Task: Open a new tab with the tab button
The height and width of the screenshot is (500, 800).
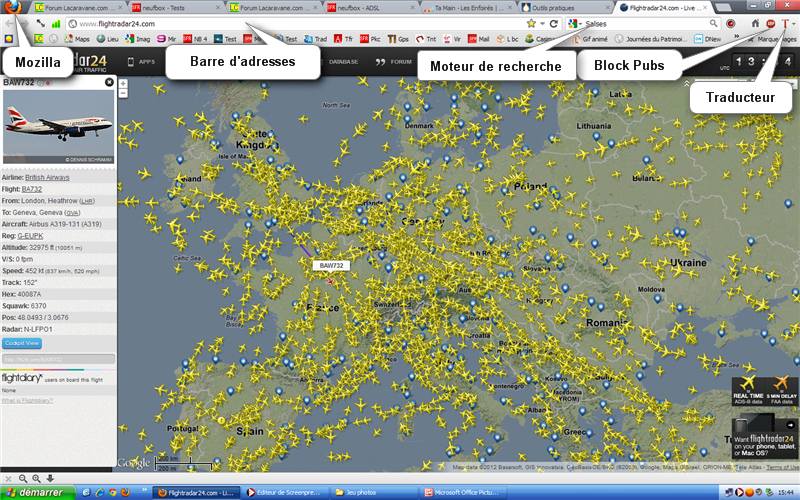Action: [x=722, y=8]
